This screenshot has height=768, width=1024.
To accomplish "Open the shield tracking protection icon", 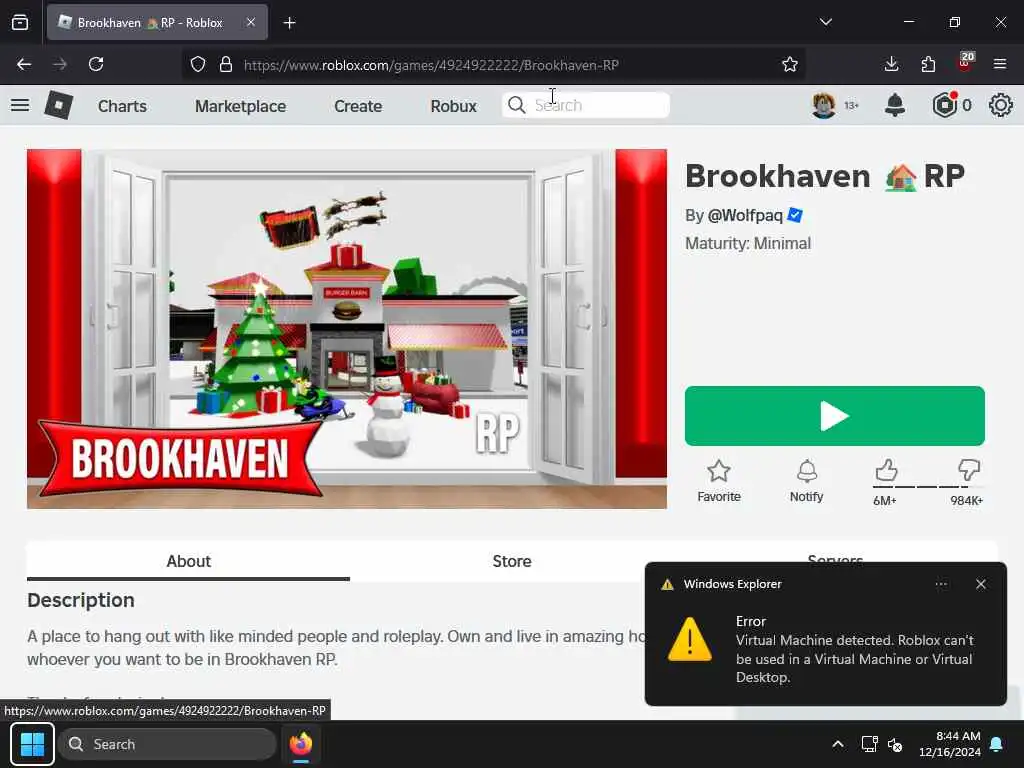I will point(198,64).
